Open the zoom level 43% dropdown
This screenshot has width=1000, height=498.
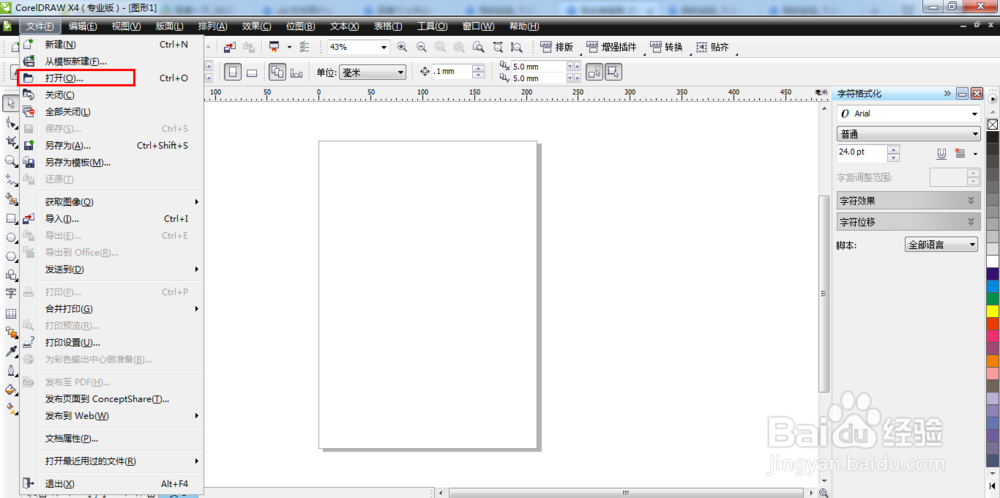[x=384, y=47]
